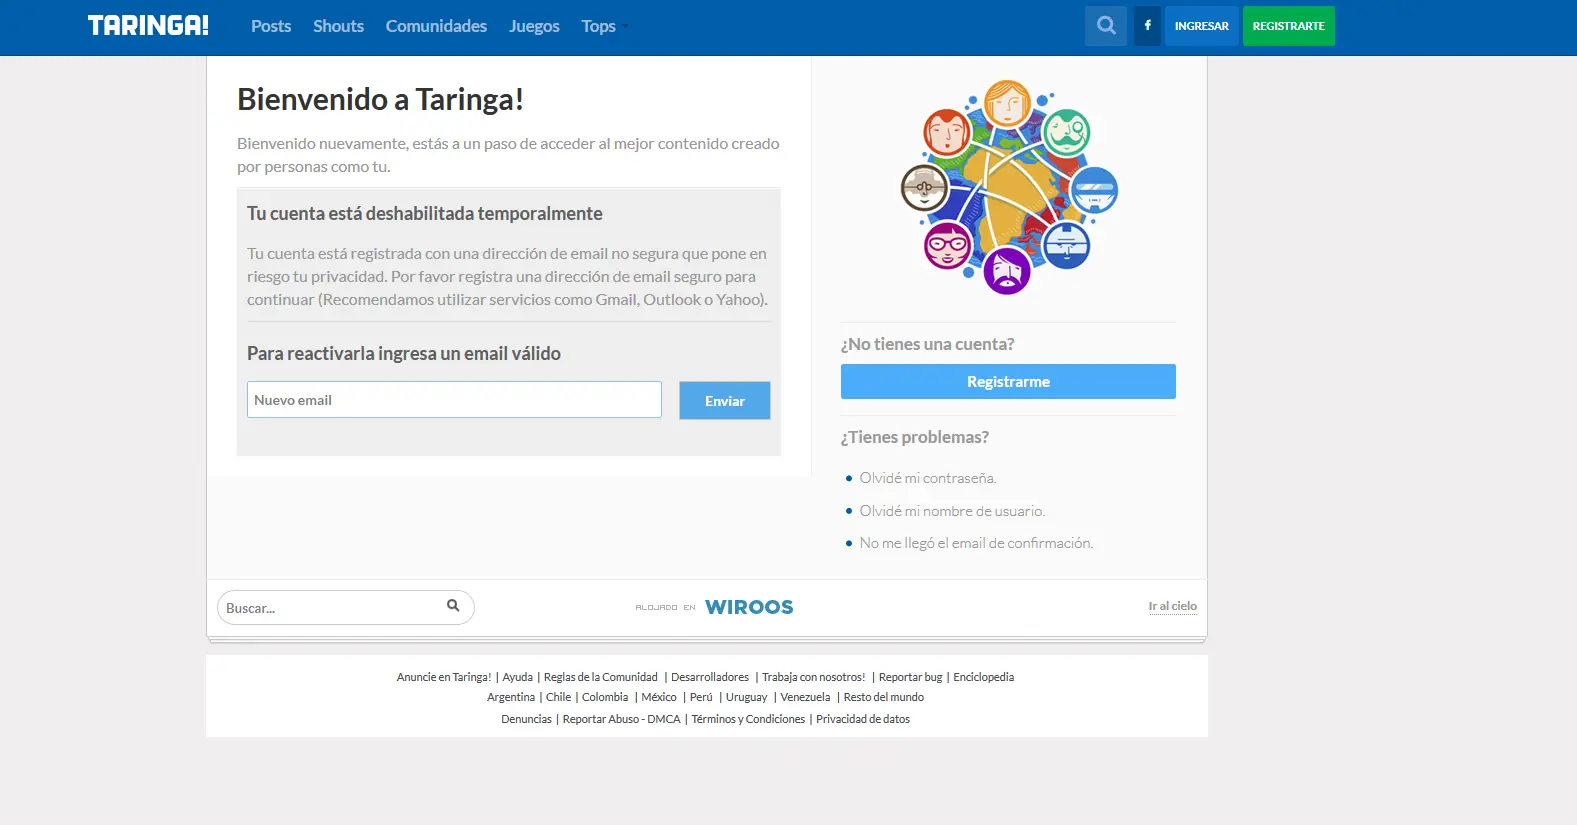Viewport: 1577px width, 825px height.
Task: Open Anuncie en Taringa! link
Action: point(444,677)
